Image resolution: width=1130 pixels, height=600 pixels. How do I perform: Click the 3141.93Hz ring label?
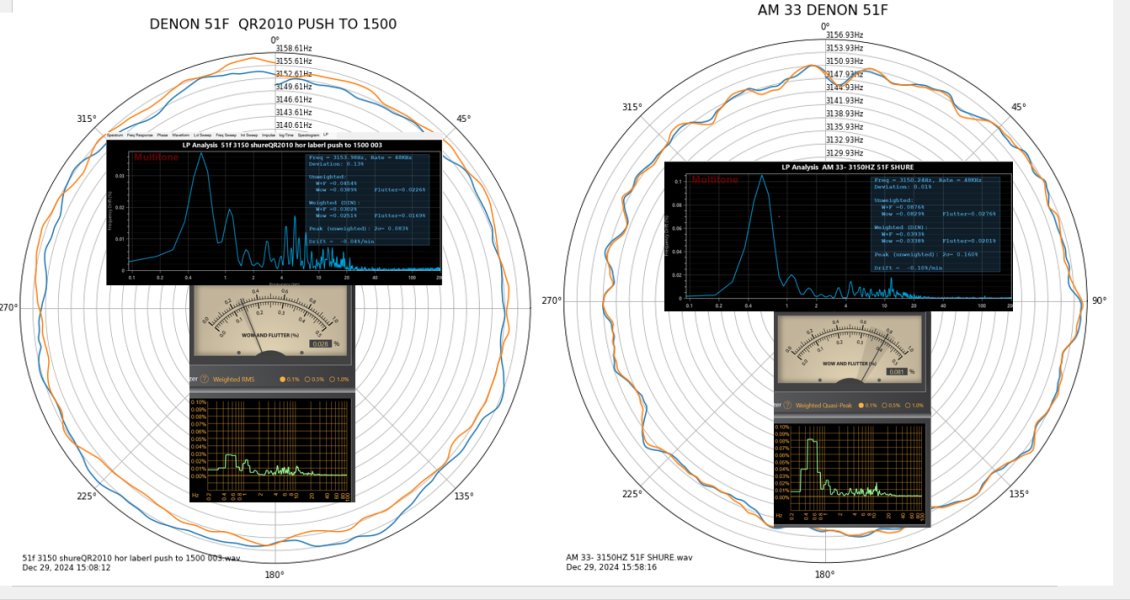click(x=845, y=100)
